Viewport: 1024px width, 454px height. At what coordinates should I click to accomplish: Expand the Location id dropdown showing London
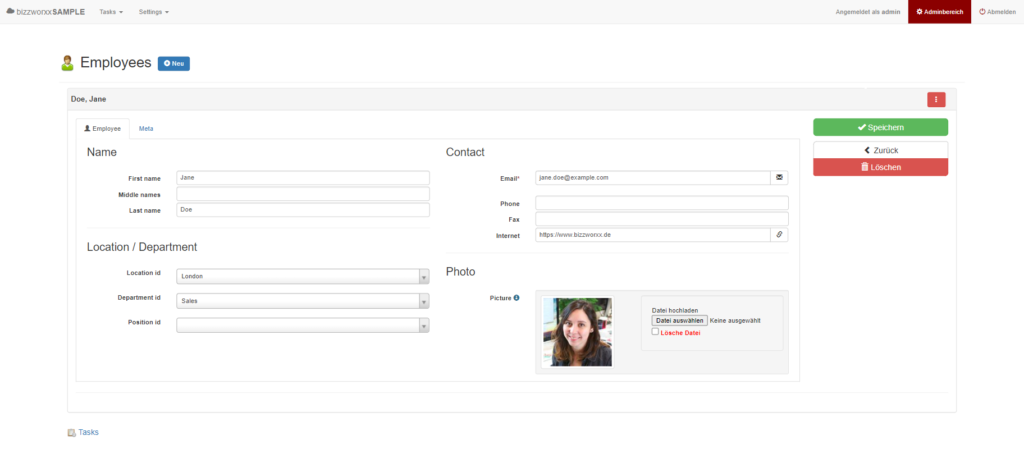coord(303,276)
